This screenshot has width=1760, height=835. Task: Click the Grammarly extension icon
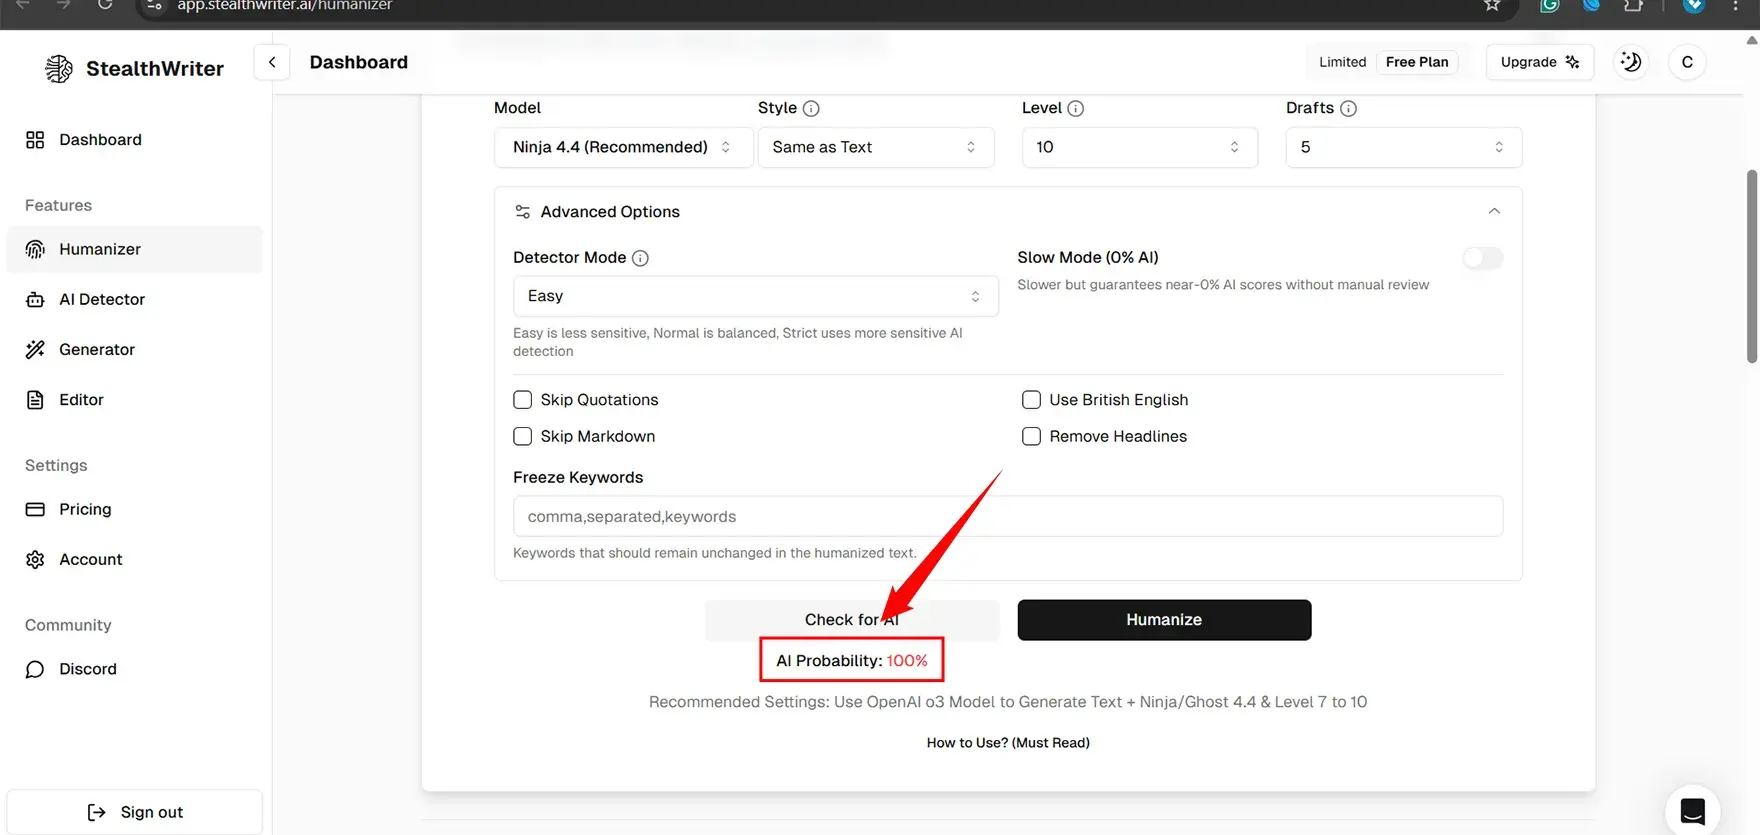[1549, 6]
